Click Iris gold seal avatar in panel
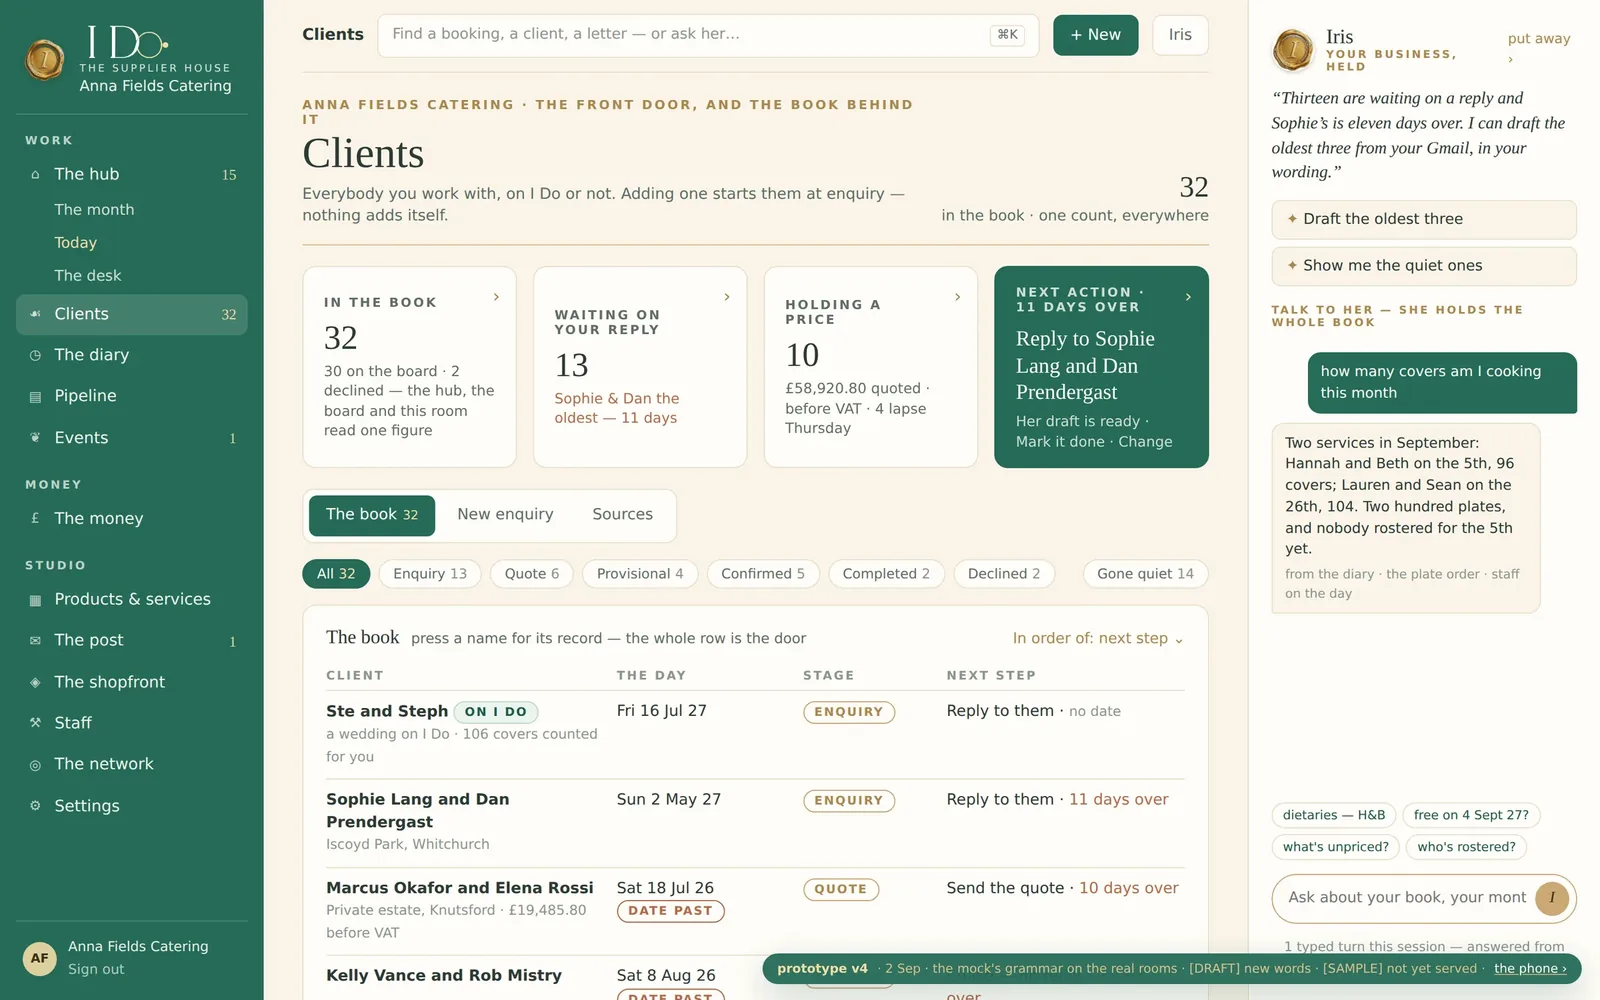 [x=1293, y=50]
